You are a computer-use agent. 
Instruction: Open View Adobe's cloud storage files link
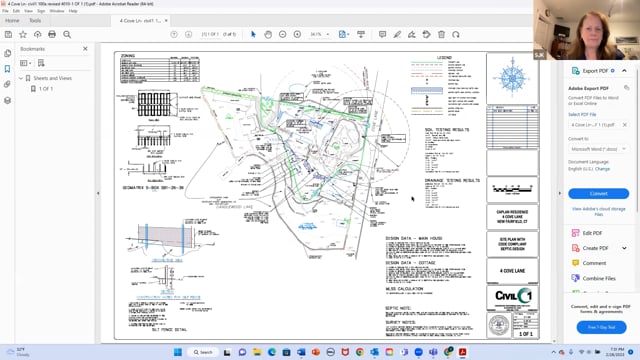click(598, 211)
